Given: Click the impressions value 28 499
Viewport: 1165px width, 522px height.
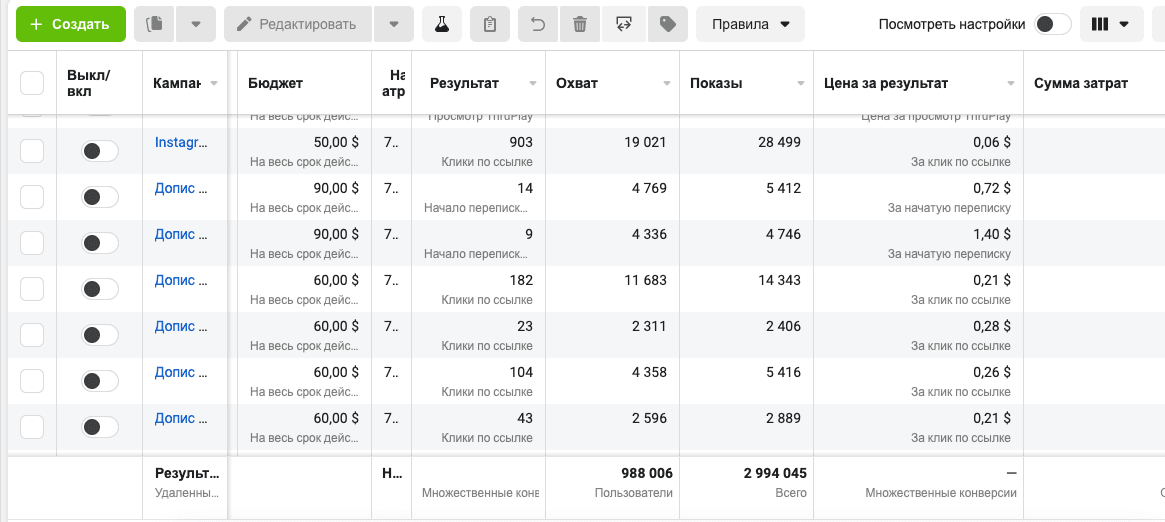Looking at the screenshot, I should [x=778, y=142].
